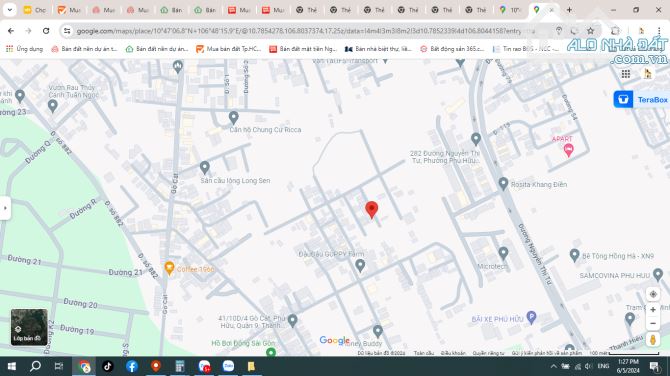Image resolution: width=670 pixels, height=376 pixels.
Task: Click the Rosita Khang Điền map marker
Action: 503,184
